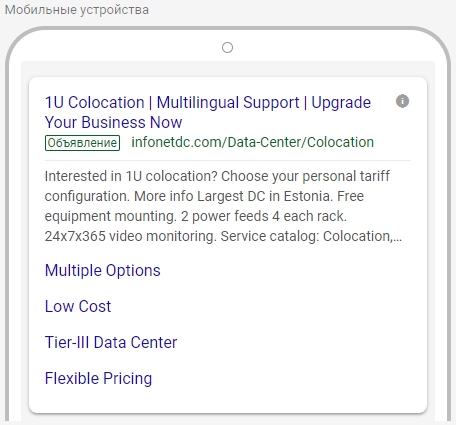456x425 pixels.
Task: Click 'Multilingual Support' in the ad headline
Action: 228,102
